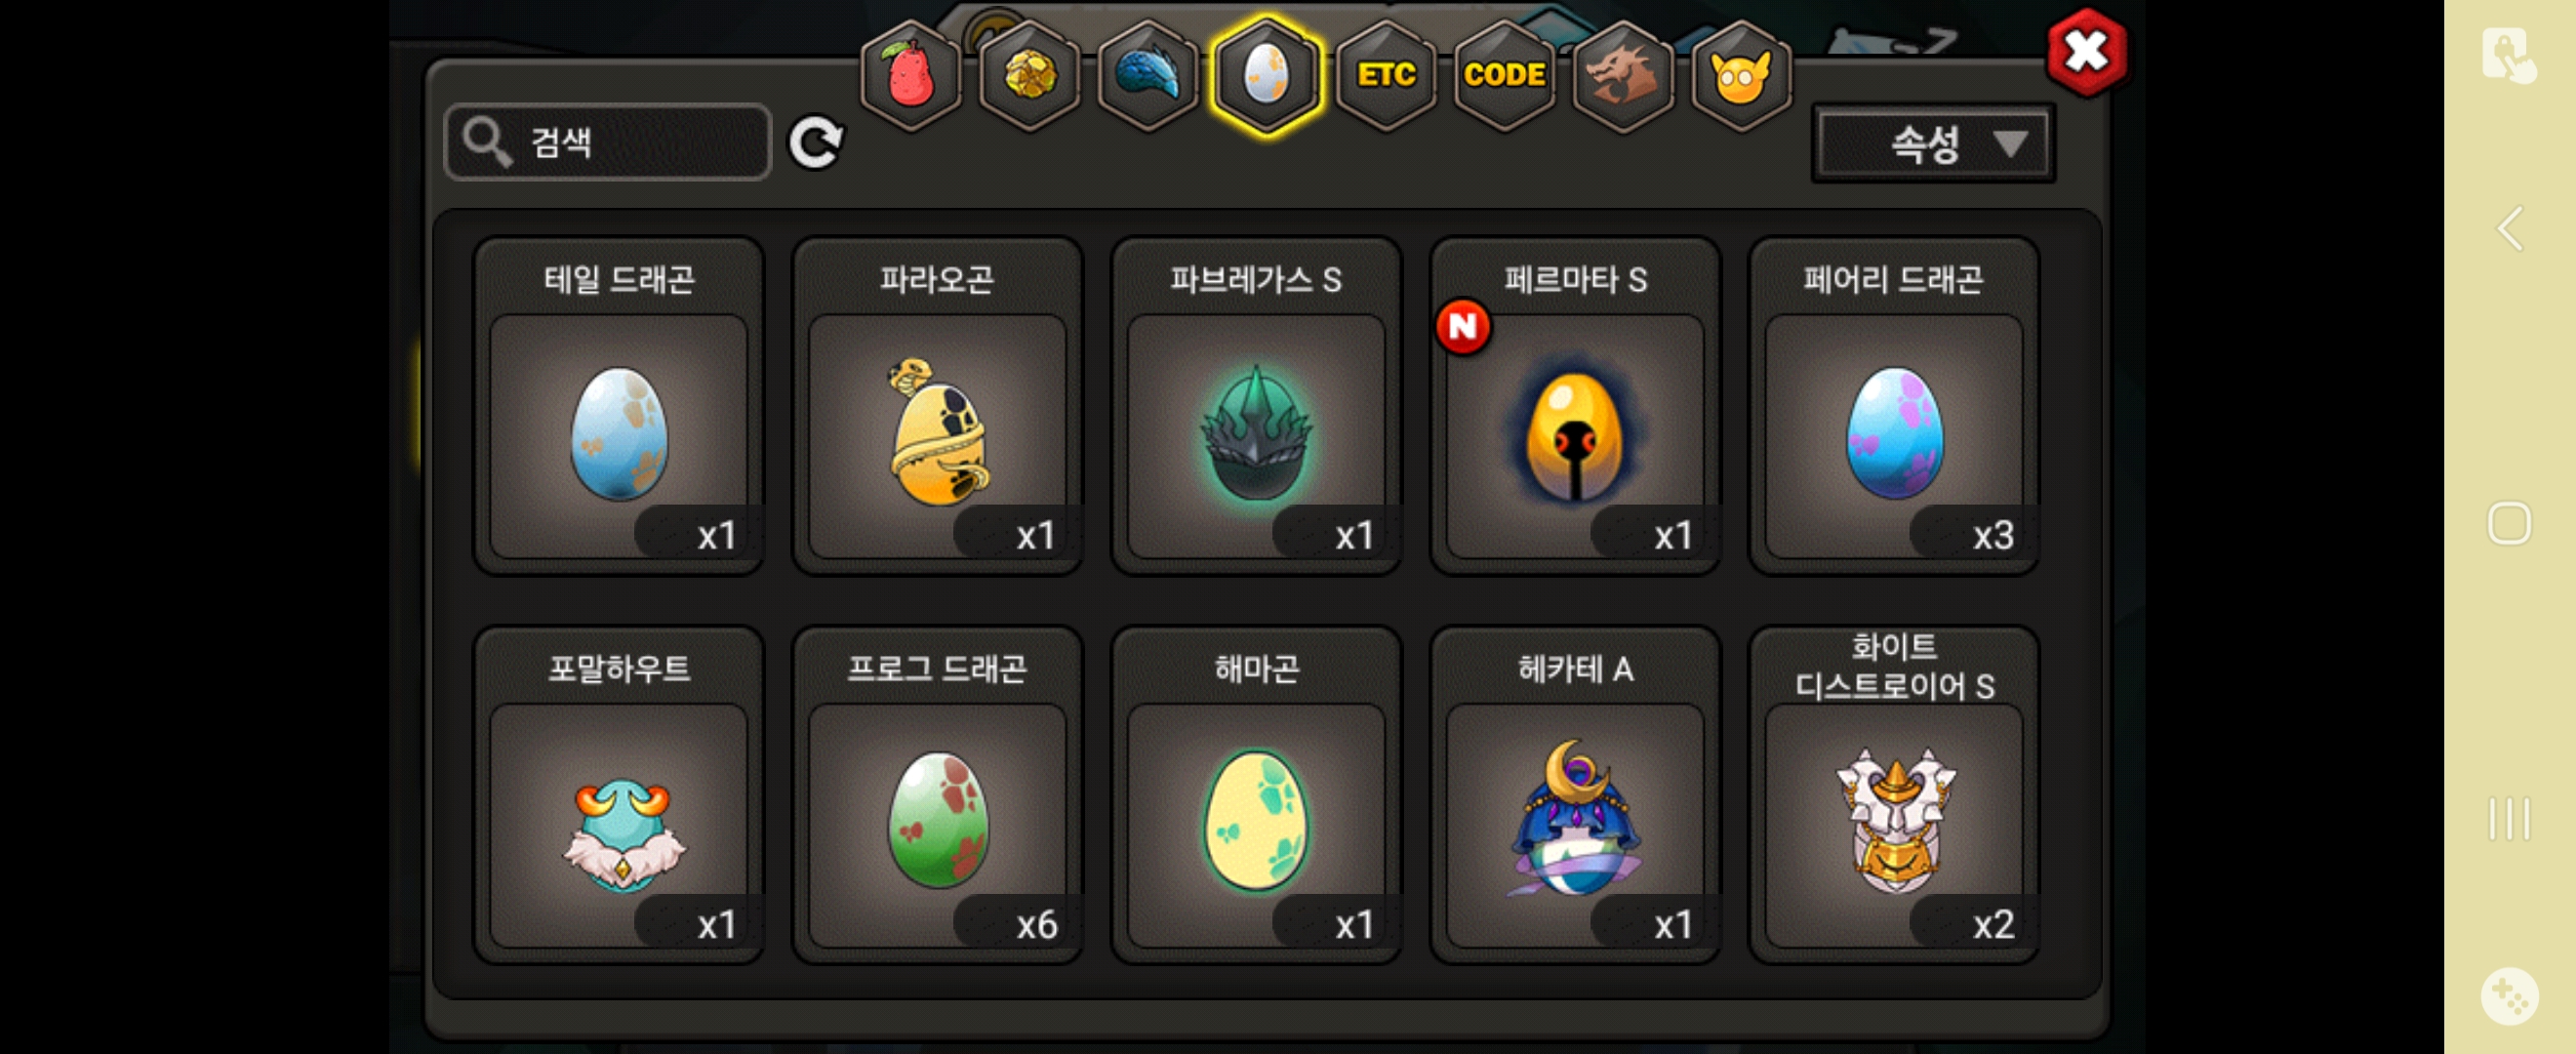Viewport: 2576px width, 1054px height.
Task: Choose the 파브레가스 S dark egg
Action: [x=1256, y=406]
